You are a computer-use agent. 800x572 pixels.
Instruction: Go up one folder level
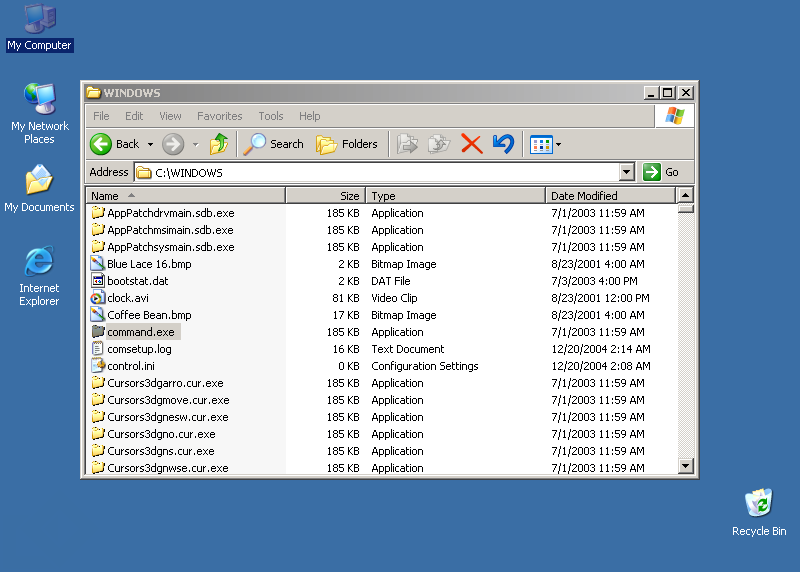pos(219,144)
